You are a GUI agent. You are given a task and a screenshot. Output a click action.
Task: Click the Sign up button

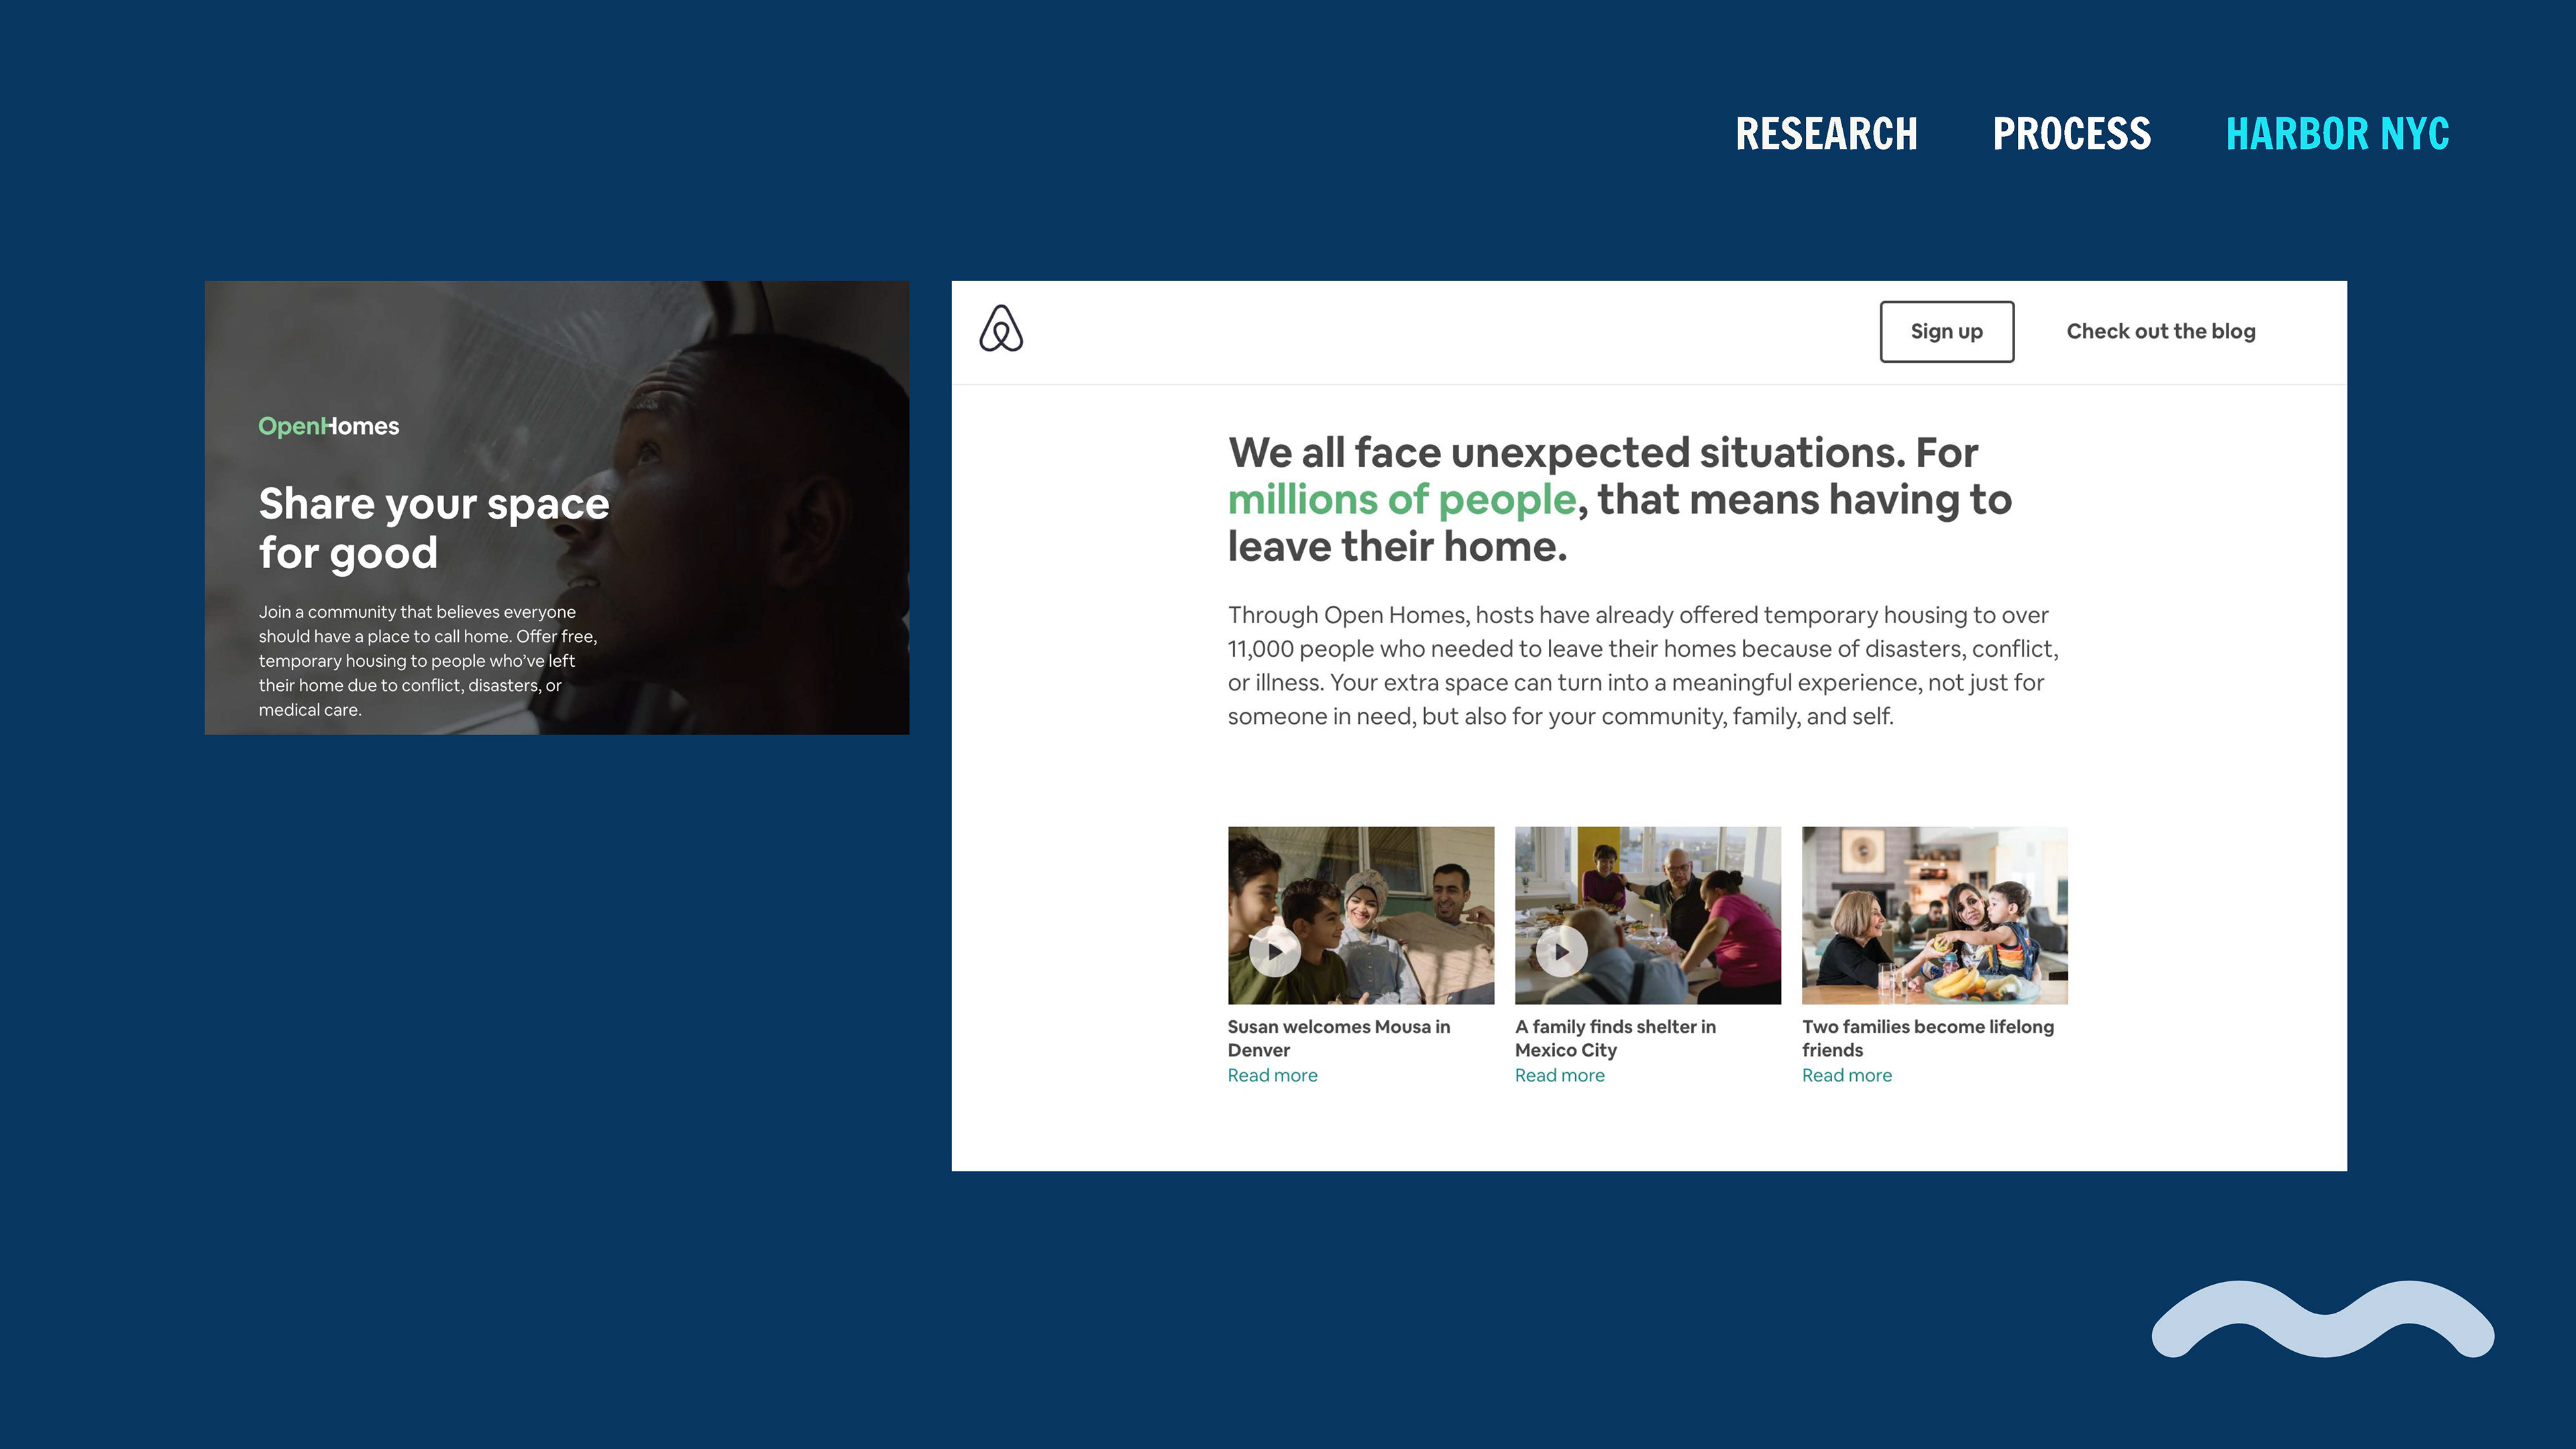click(x=1946, y=331)
